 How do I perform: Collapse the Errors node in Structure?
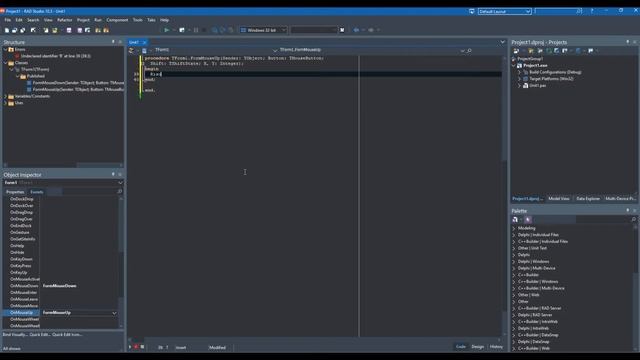pos(5,49)
